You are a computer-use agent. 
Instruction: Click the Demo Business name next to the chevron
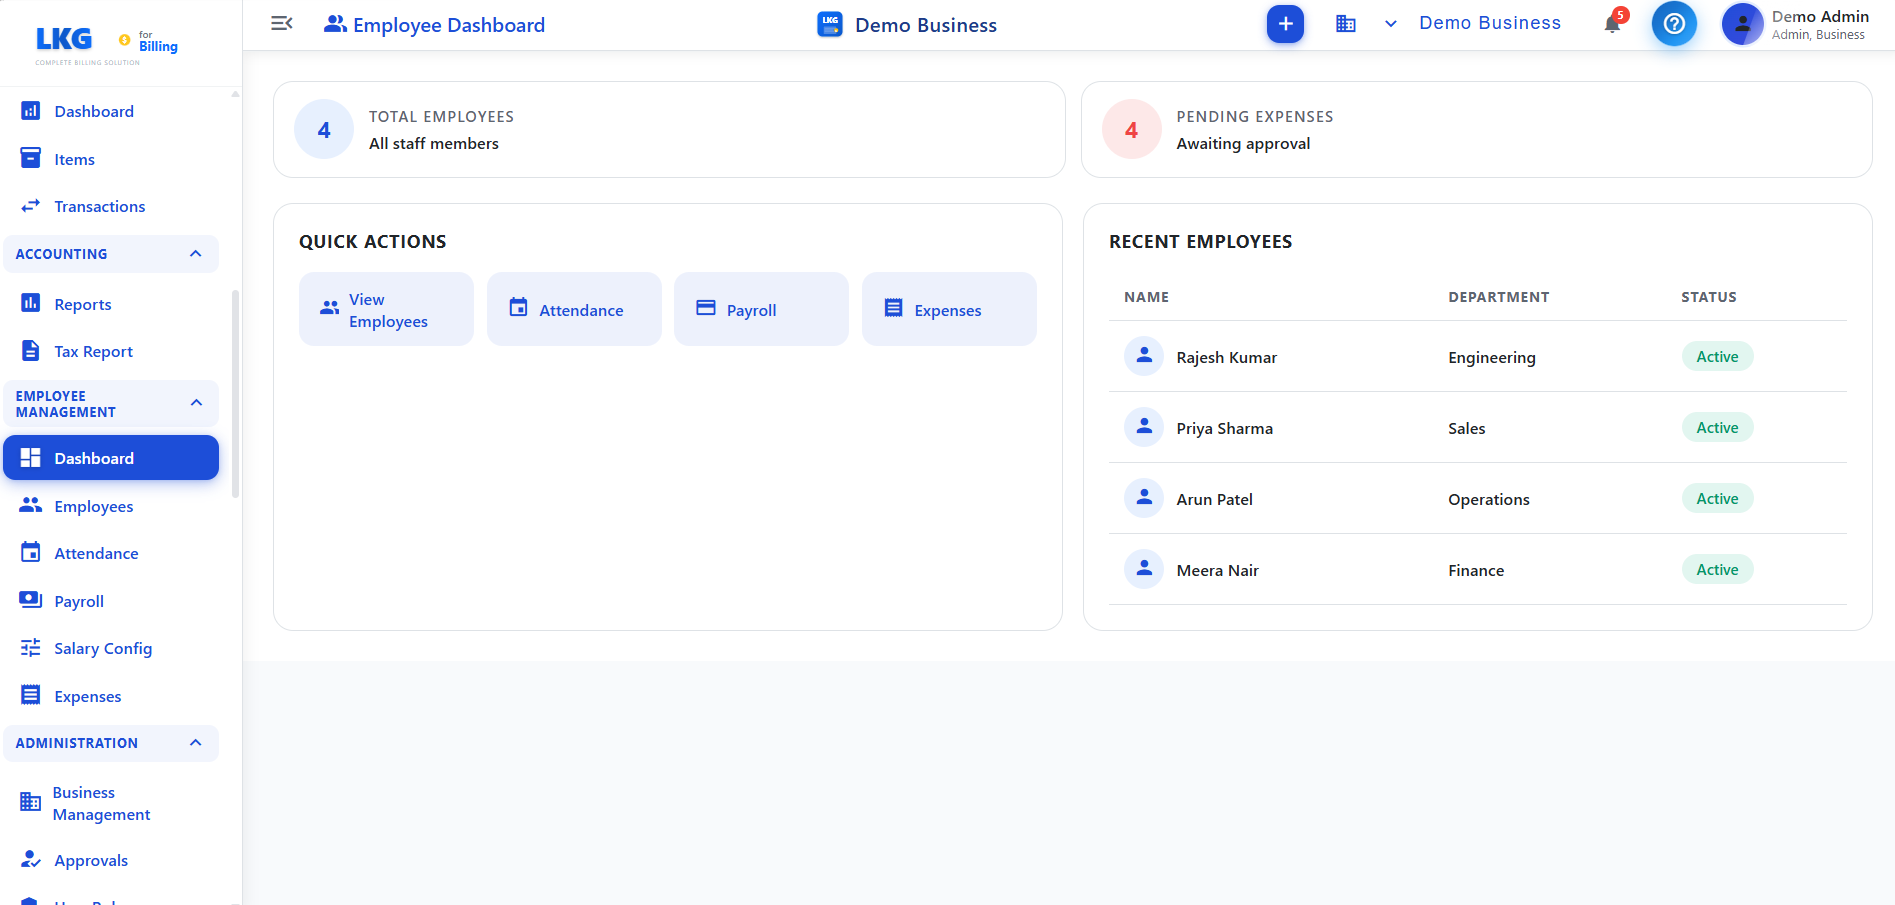[x=1490, y=23]
